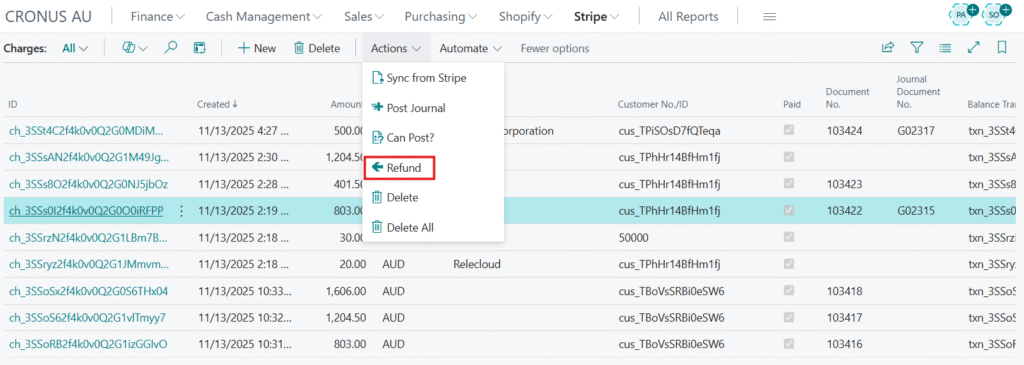Expand the Stripe menu

(597, 16)
